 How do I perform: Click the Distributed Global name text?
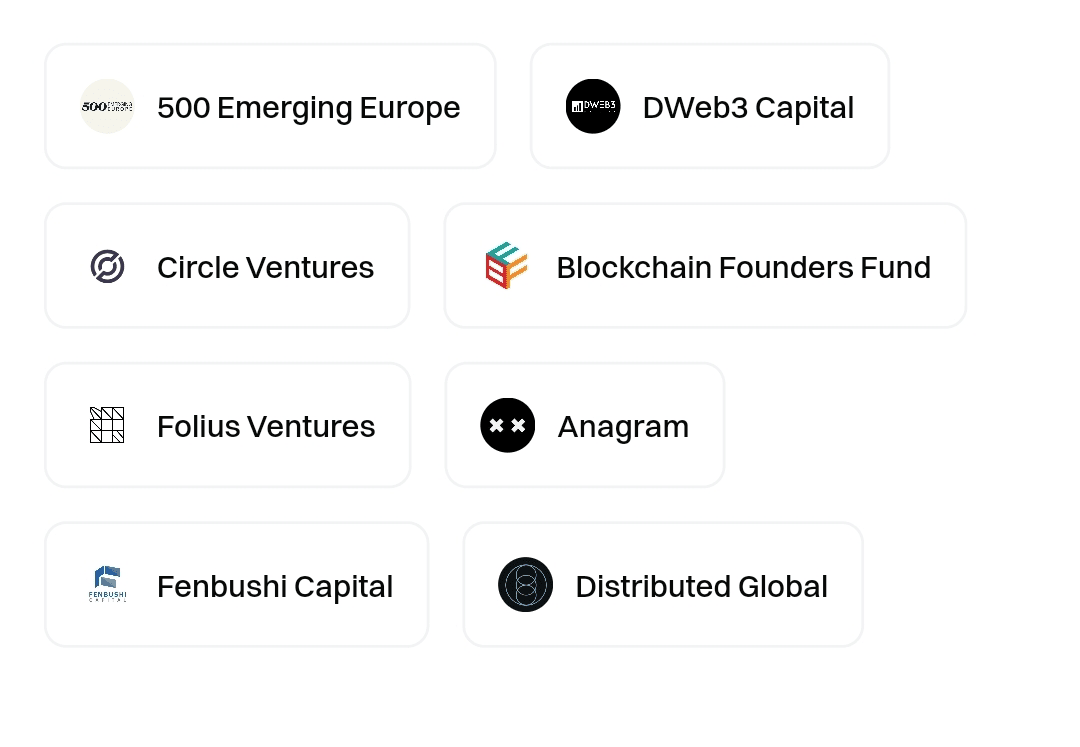tap(702, 587)
